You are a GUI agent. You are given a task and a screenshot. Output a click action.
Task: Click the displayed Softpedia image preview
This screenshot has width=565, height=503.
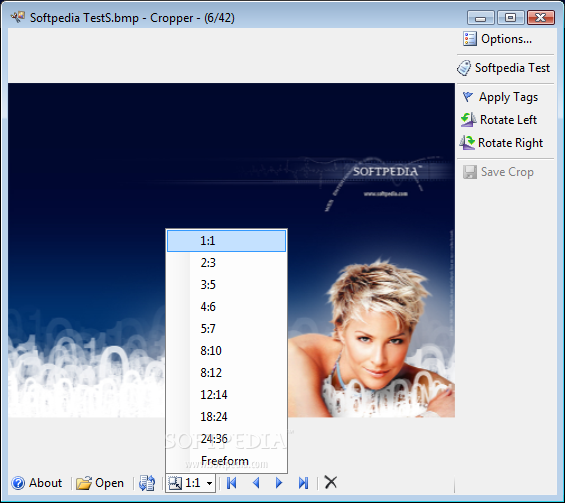click(x=231, y=250)
